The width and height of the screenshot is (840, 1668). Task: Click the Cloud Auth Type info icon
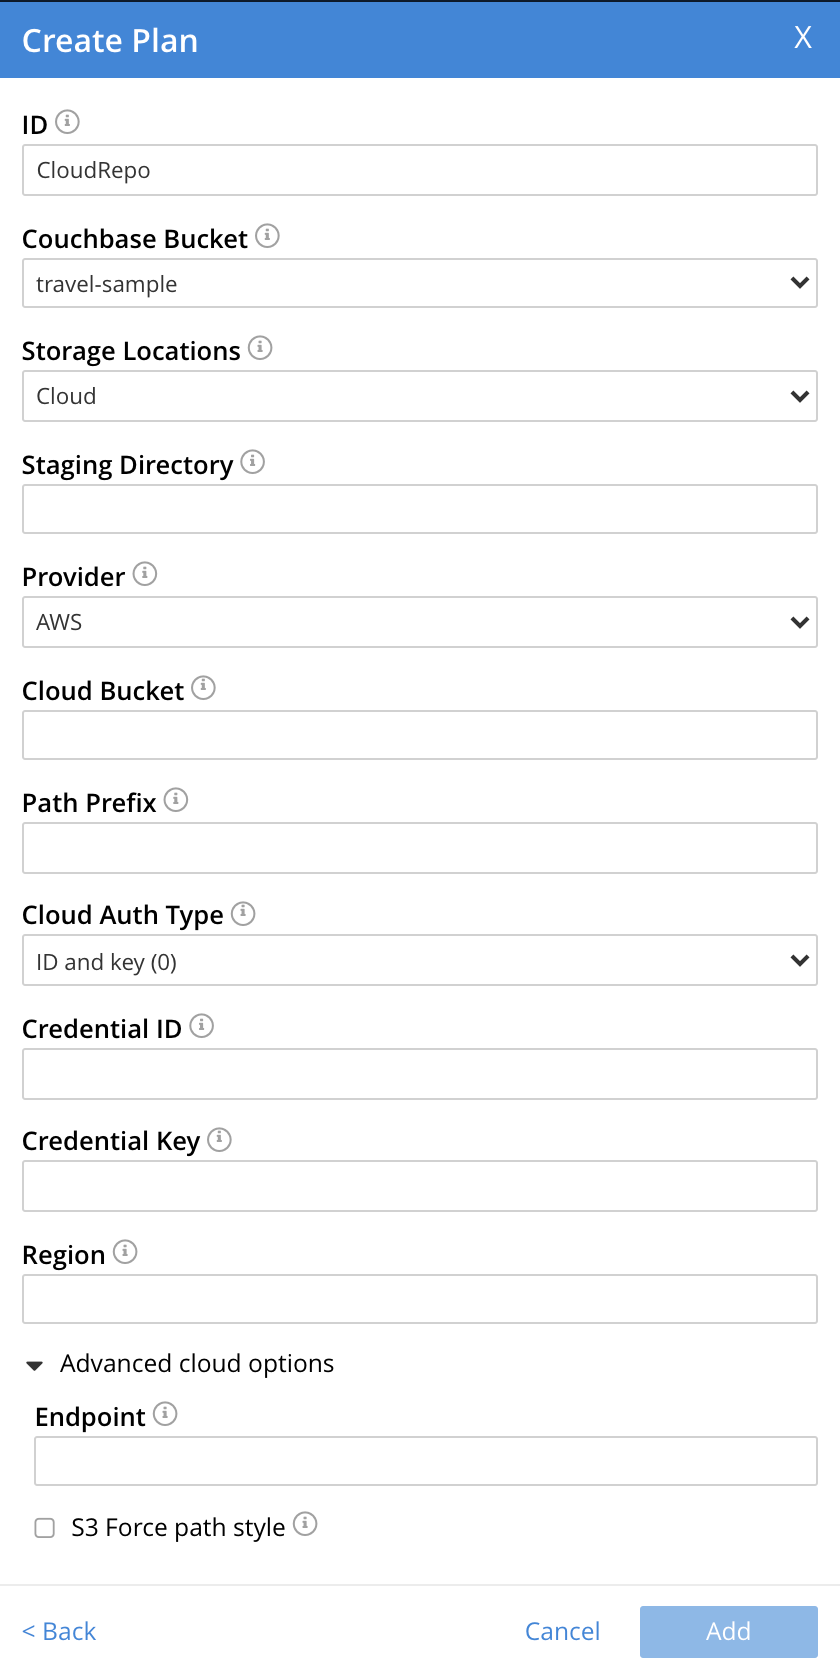pyautogui.click(x=243, y=913)
